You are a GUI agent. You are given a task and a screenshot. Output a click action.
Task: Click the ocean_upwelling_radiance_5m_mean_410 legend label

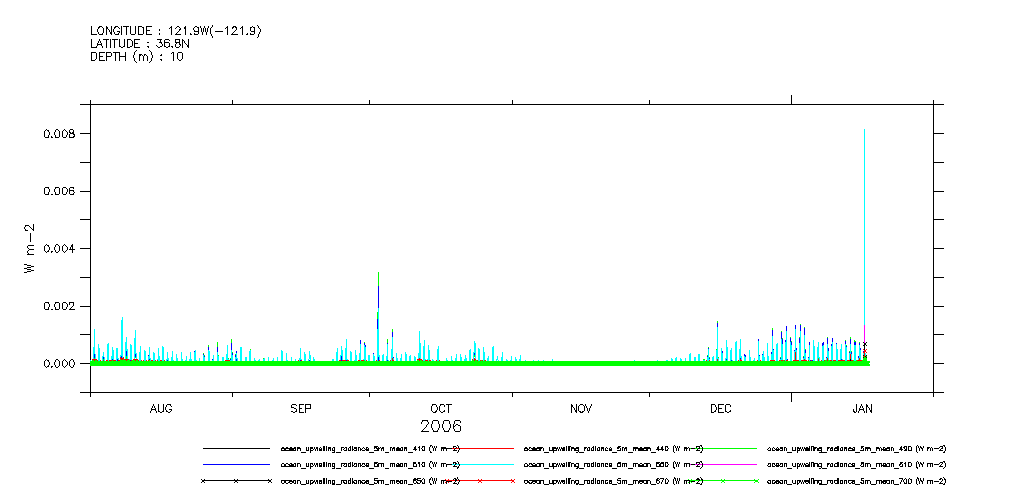370,449
